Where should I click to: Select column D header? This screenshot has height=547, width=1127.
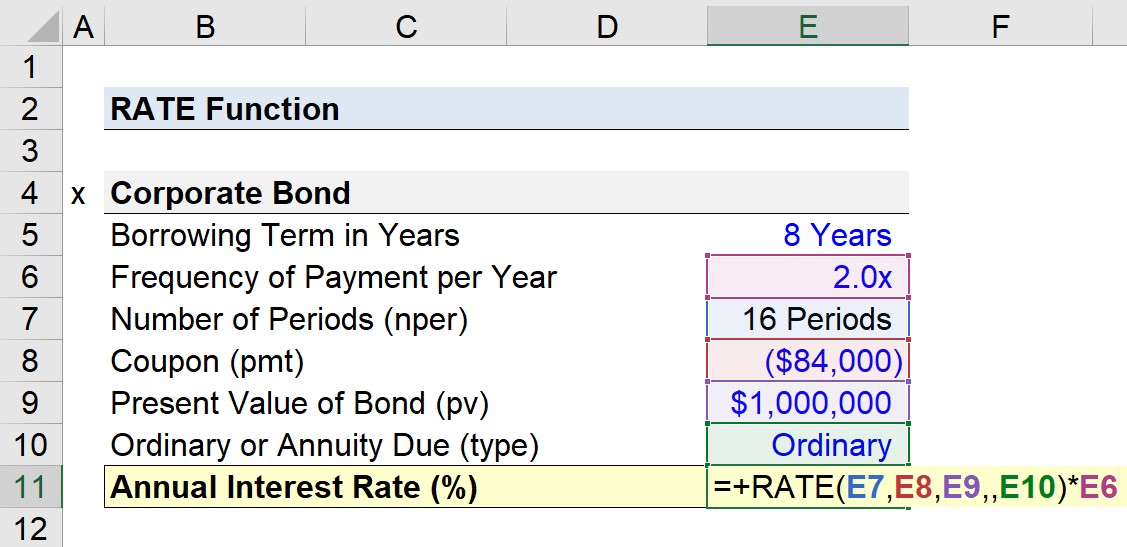(x=607, y=27)
